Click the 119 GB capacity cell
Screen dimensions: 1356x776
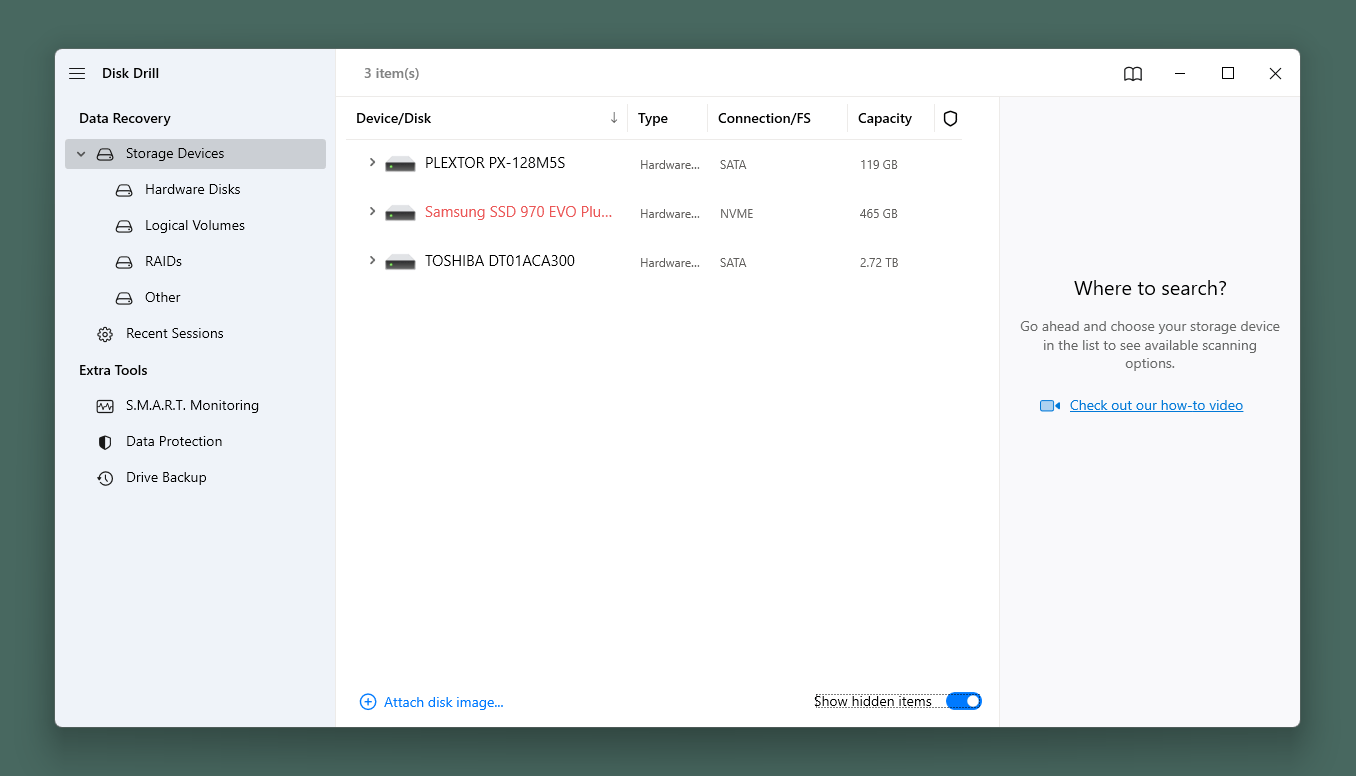(x=879, y=165)
